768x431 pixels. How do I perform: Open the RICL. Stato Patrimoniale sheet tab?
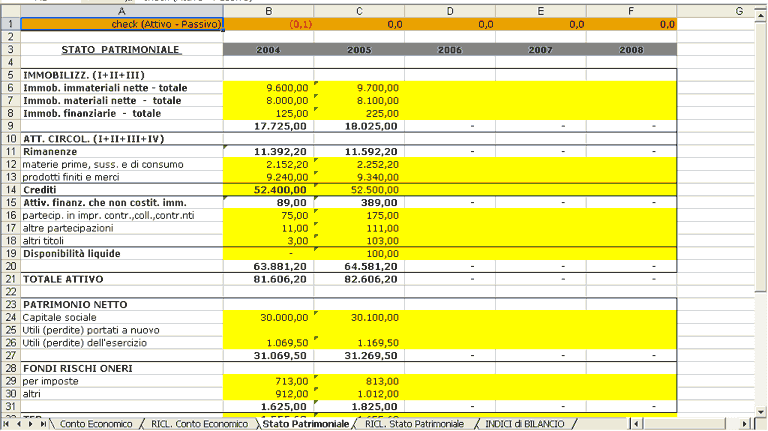[x=414, y=424]
